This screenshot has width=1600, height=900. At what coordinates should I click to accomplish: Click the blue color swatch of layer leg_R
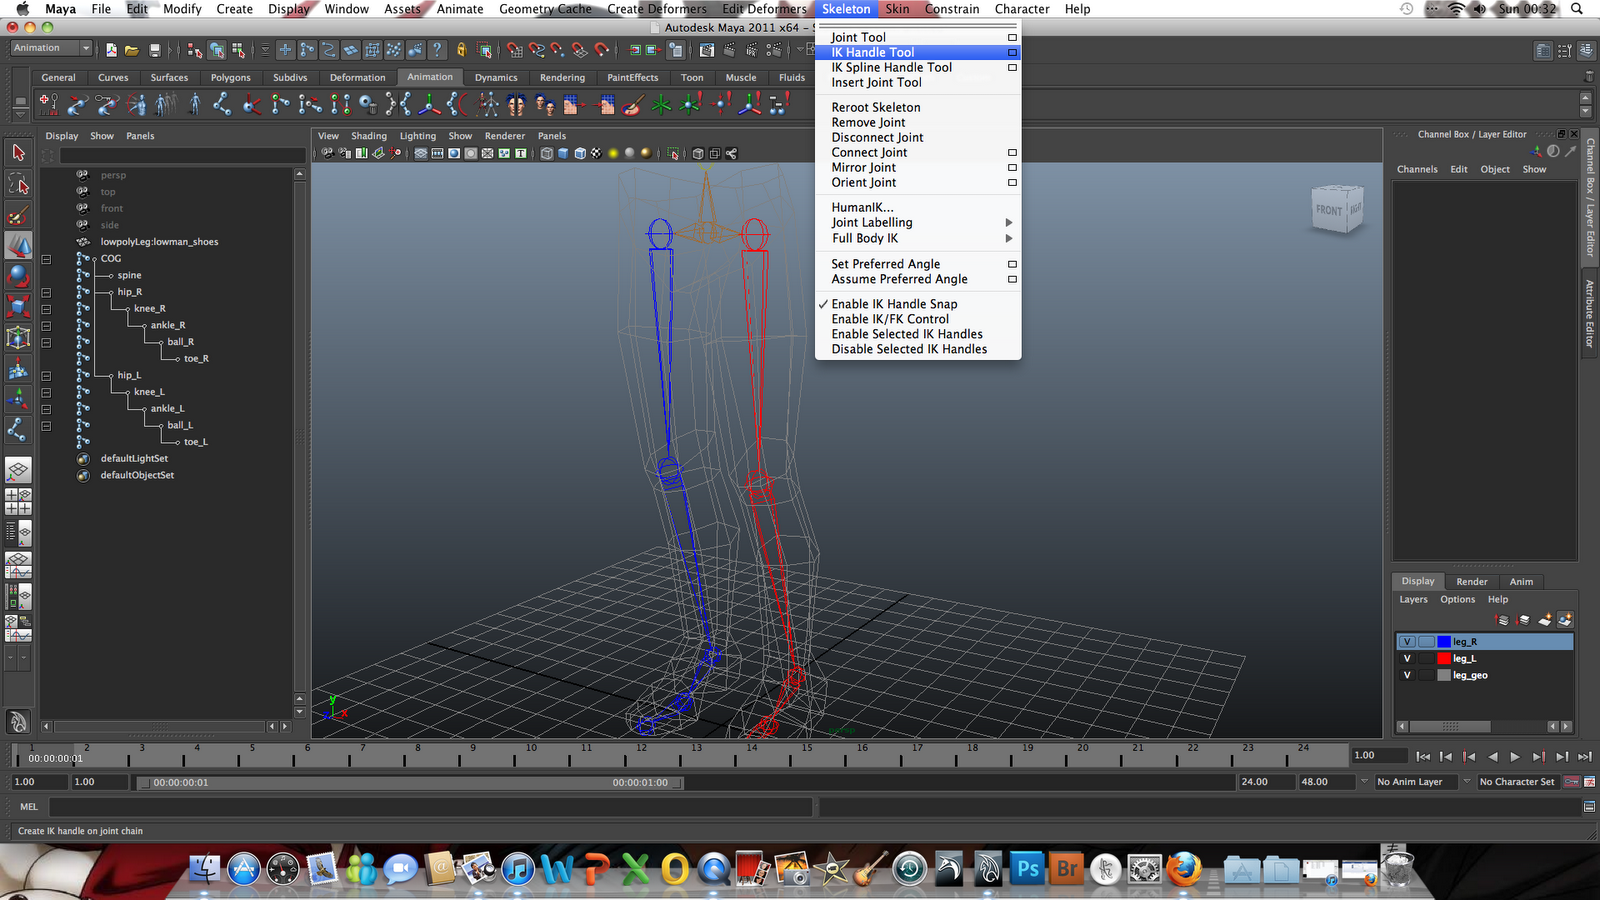coord(1444,641)
